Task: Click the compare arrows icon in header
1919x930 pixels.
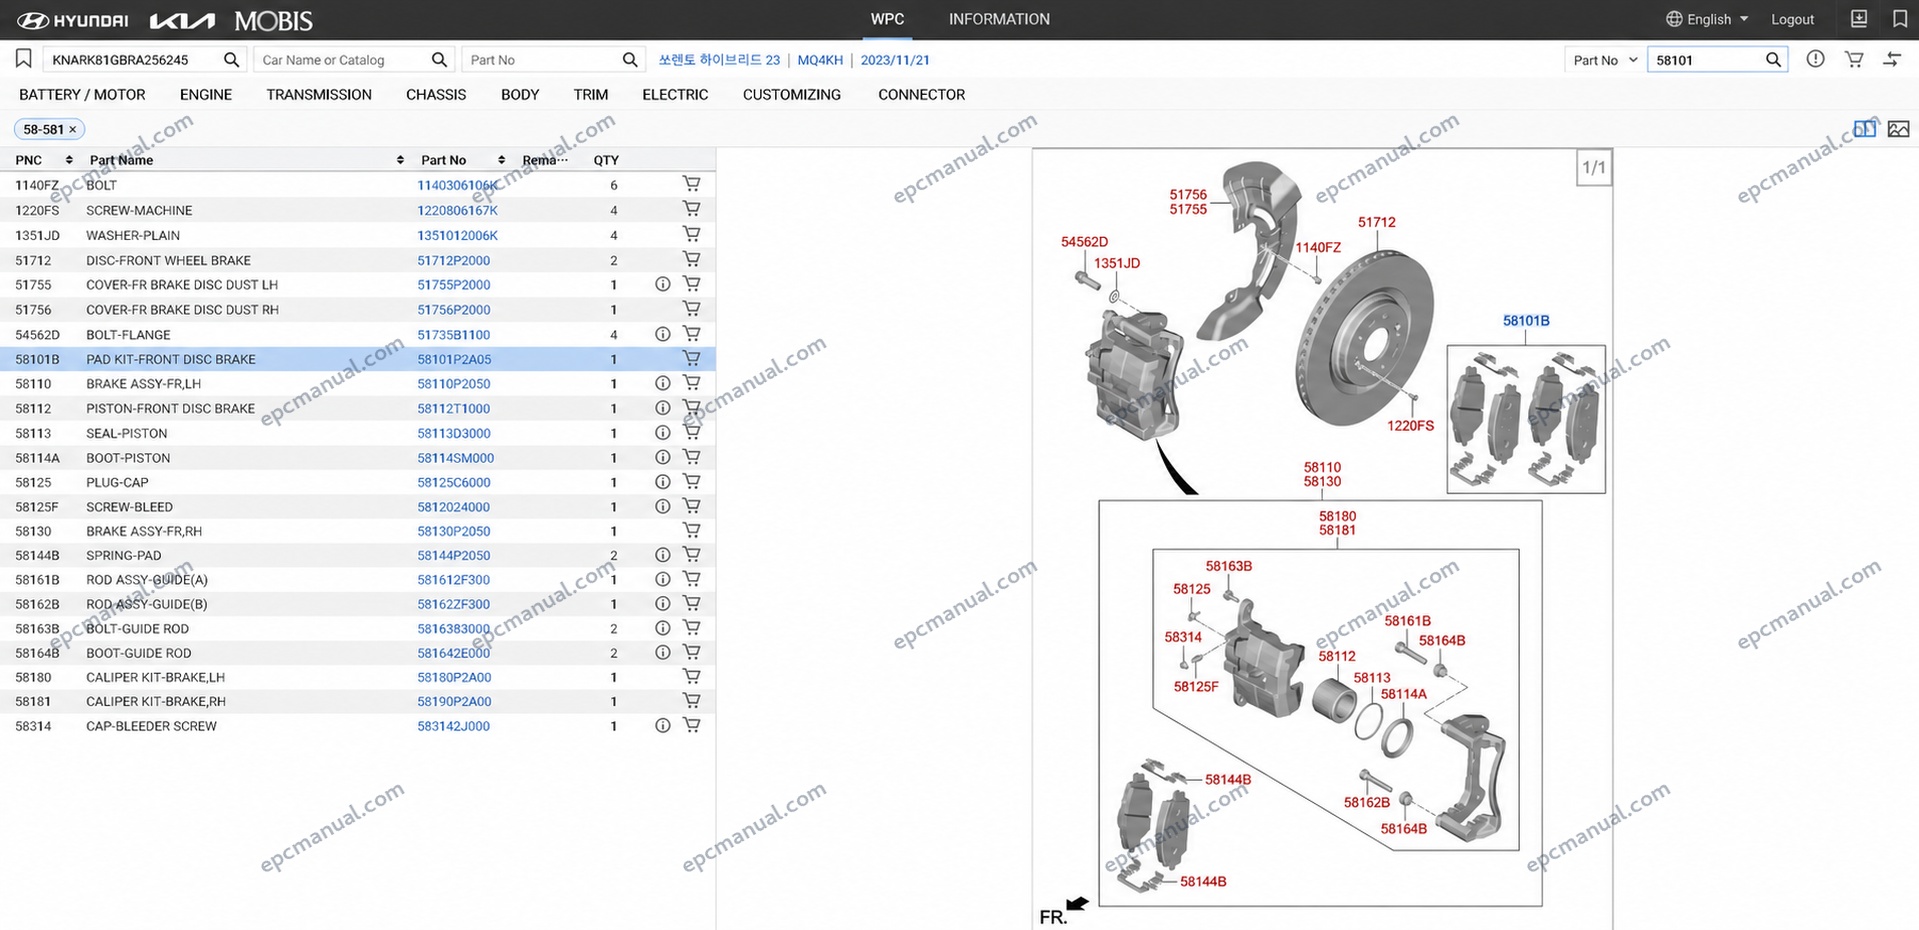Action: [1892, 59]
